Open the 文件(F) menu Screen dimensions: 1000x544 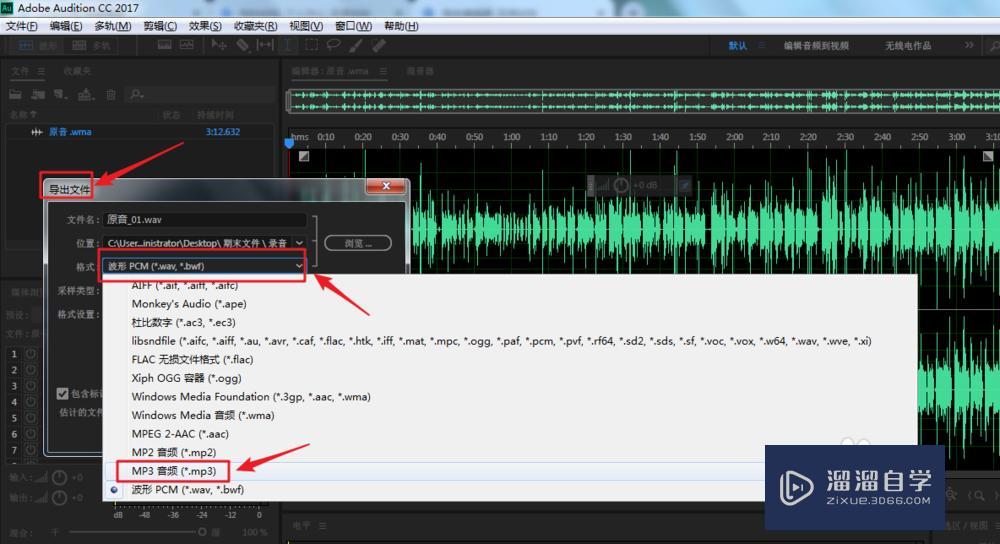click(x=22, y=26)
